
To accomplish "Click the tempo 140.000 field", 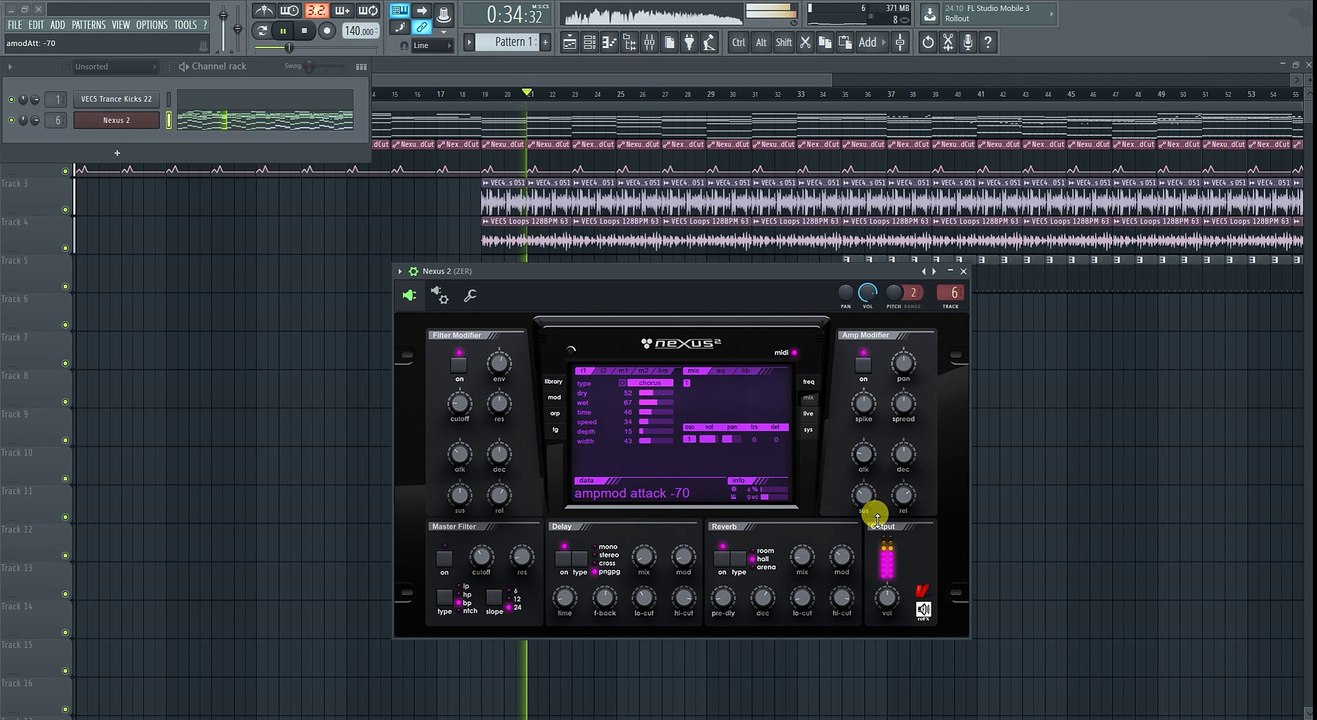I will [360, 31].
